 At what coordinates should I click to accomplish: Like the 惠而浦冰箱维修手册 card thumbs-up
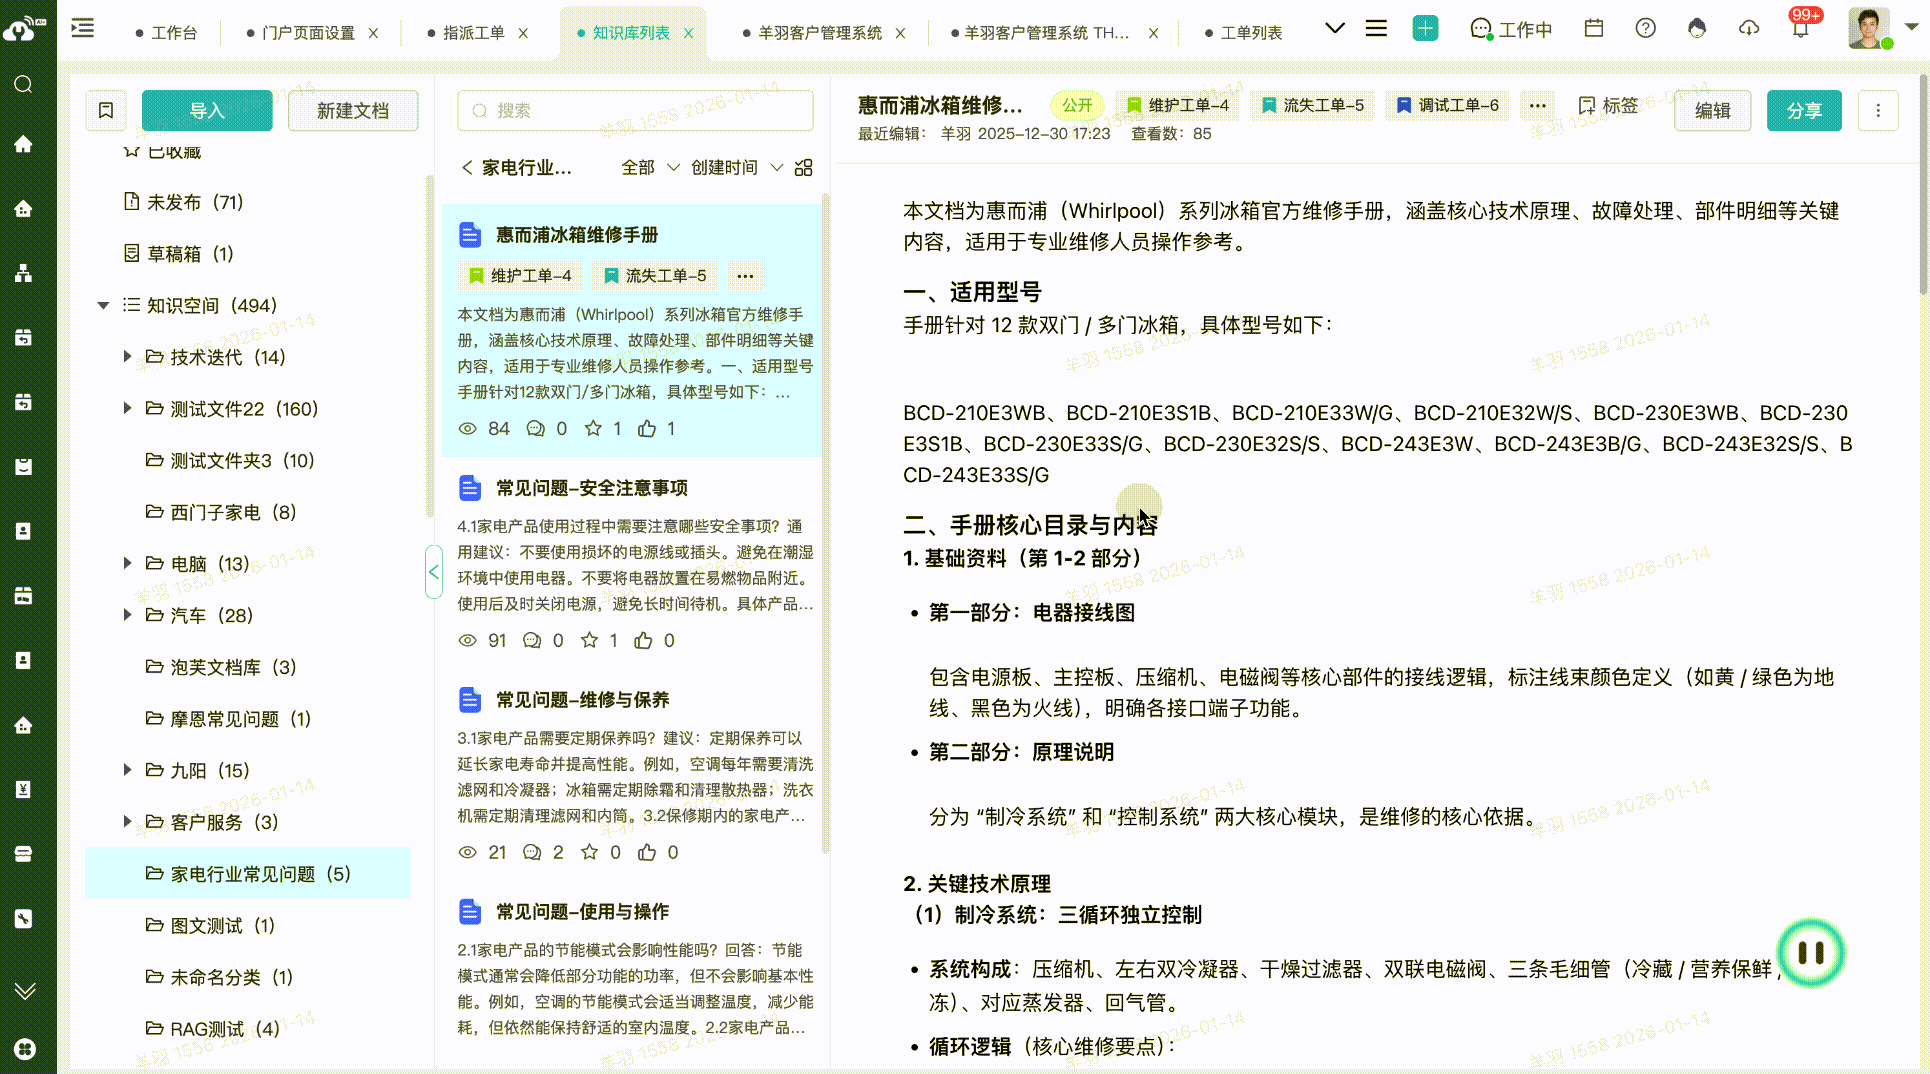tap(647, 429)
